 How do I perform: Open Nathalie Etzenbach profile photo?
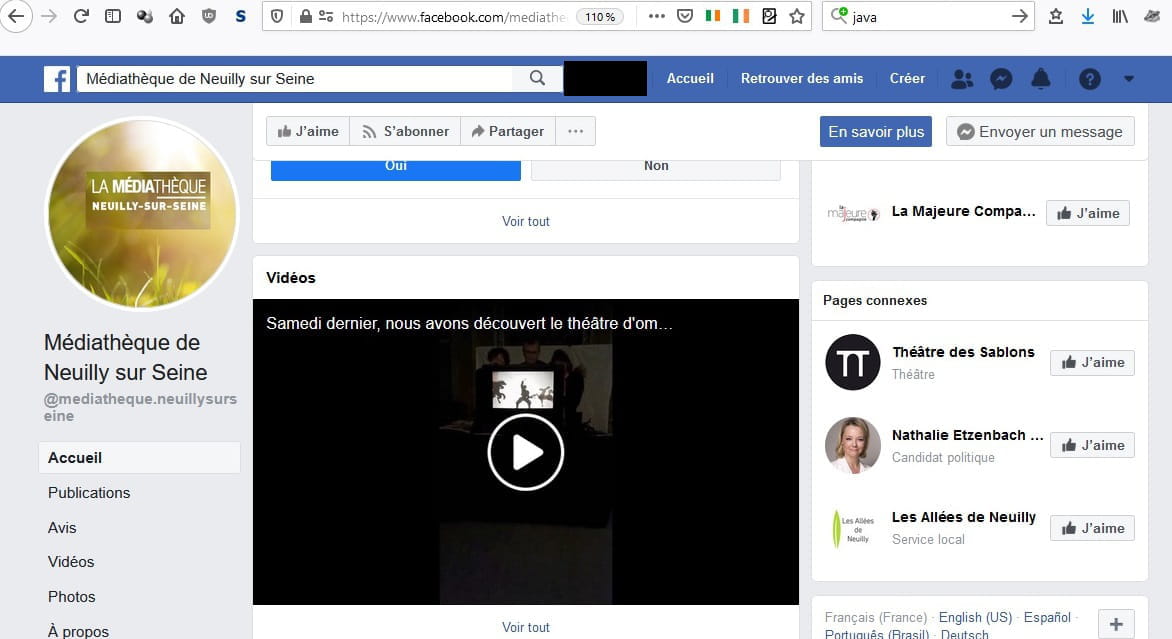coord(853,445)
